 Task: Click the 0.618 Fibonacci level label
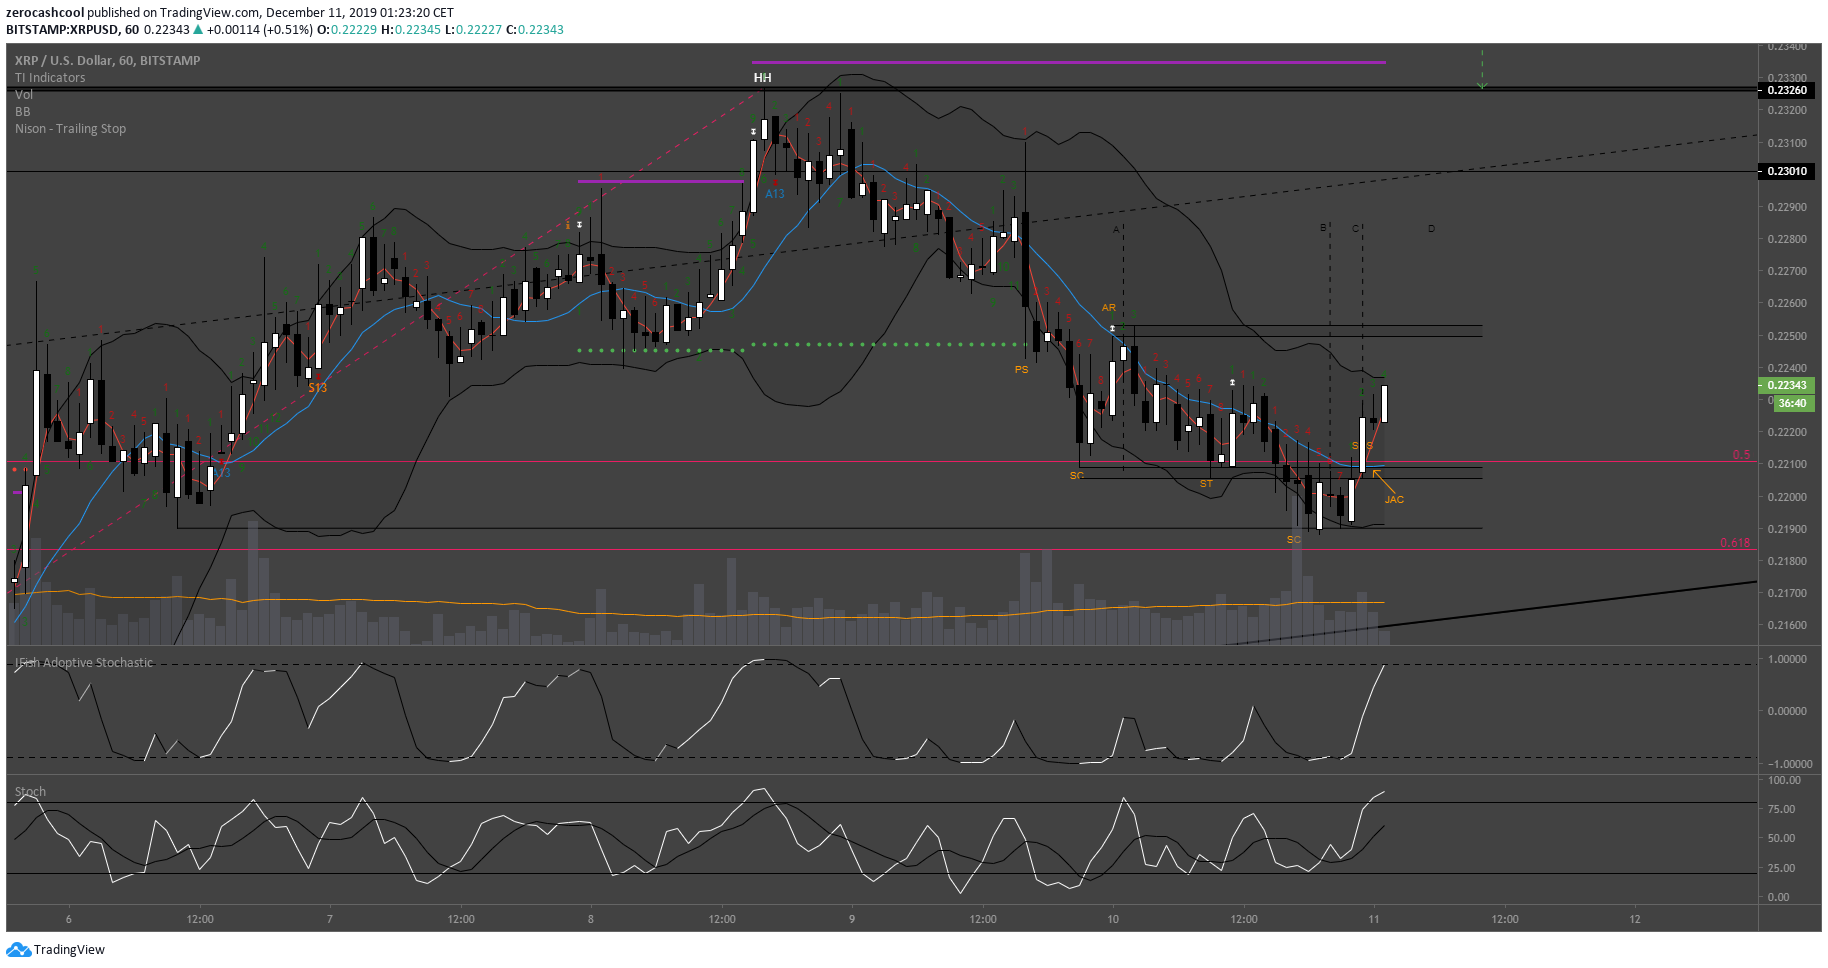coord(1735,543)
